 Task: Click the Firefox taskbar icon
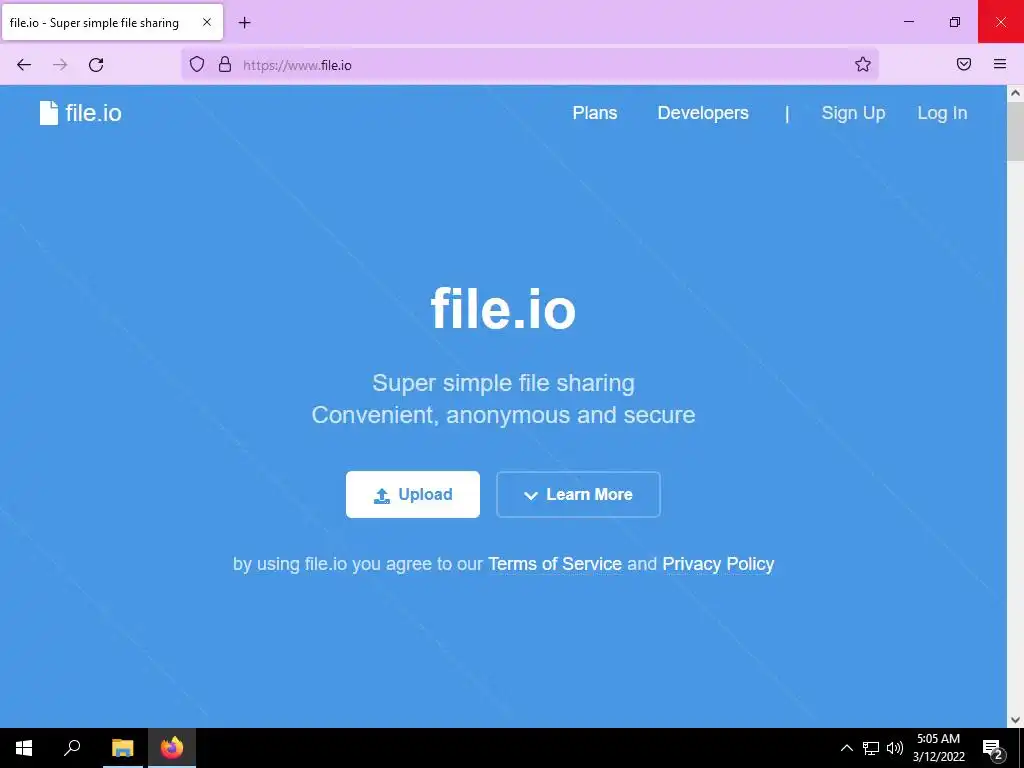pyautogui.click(x=172, y=748)
